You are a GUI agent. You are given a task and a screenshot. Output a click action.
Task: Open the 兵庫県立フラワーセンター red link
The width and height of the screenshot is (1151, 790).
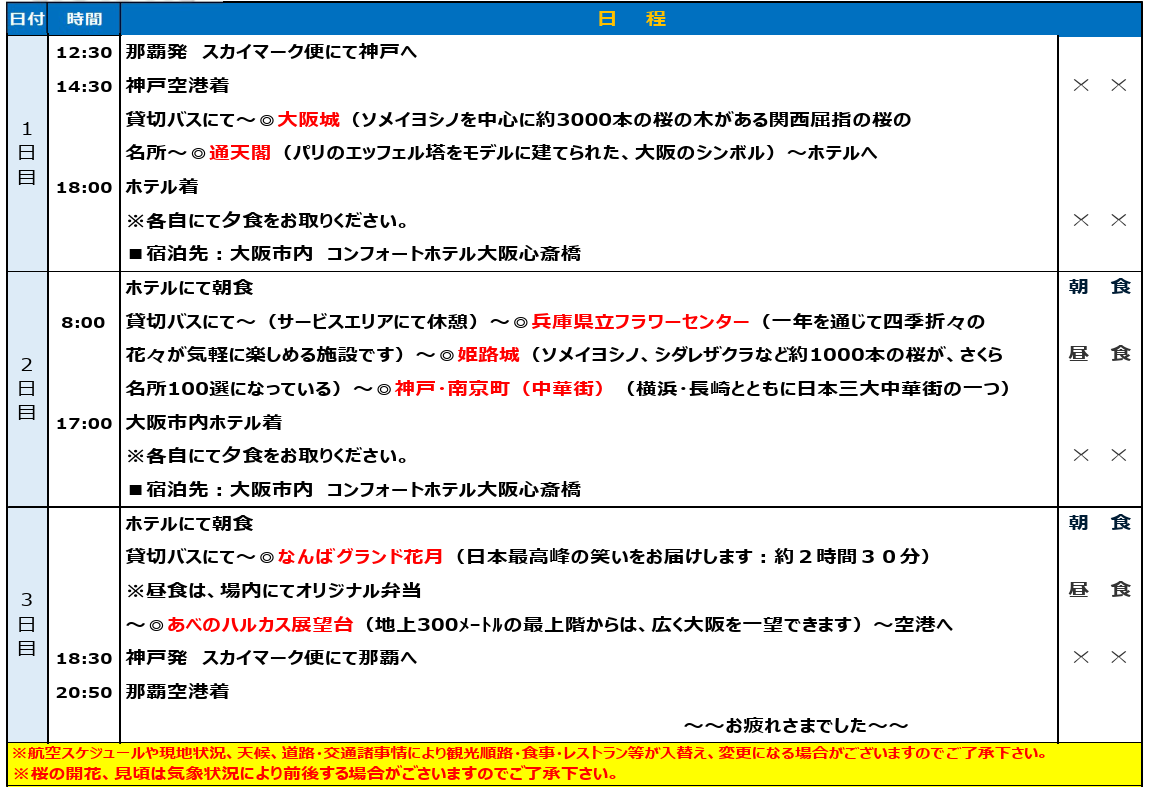tap(640, 322)
